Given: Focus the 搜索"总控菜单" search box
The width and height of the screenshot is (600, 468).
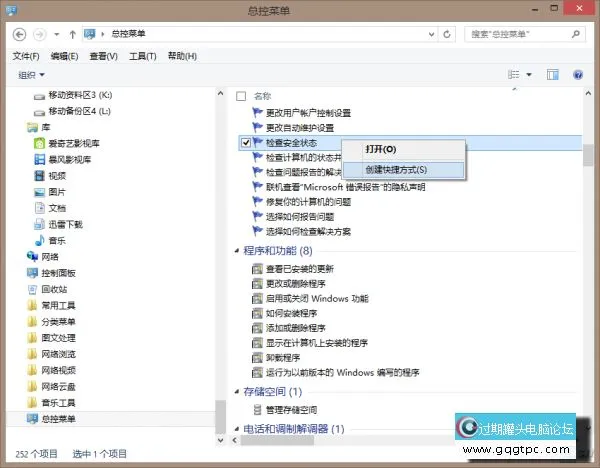Looking at the screenshot, I should [x=525, y=34].
